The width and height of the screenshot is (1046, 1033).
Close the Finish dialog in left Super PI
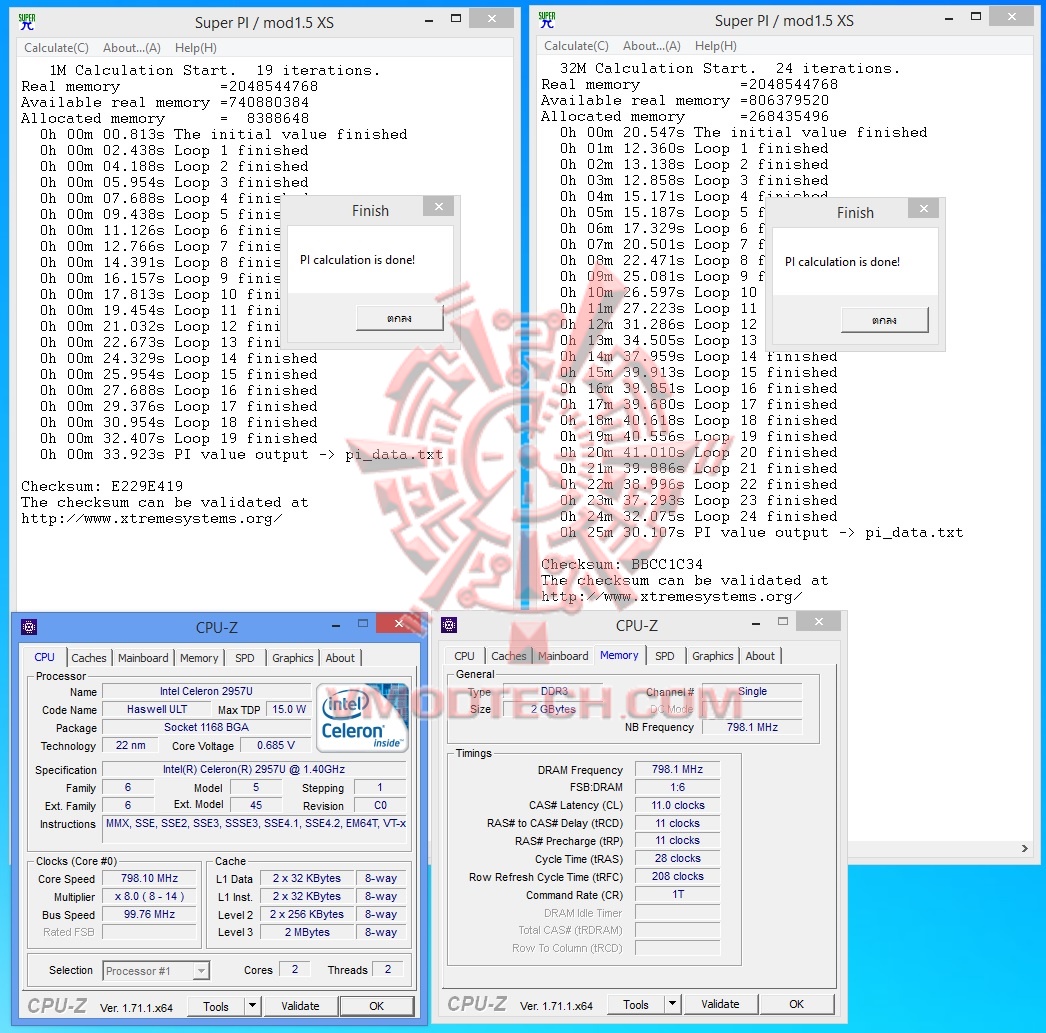pyautogui.click(x=438, y=207)
